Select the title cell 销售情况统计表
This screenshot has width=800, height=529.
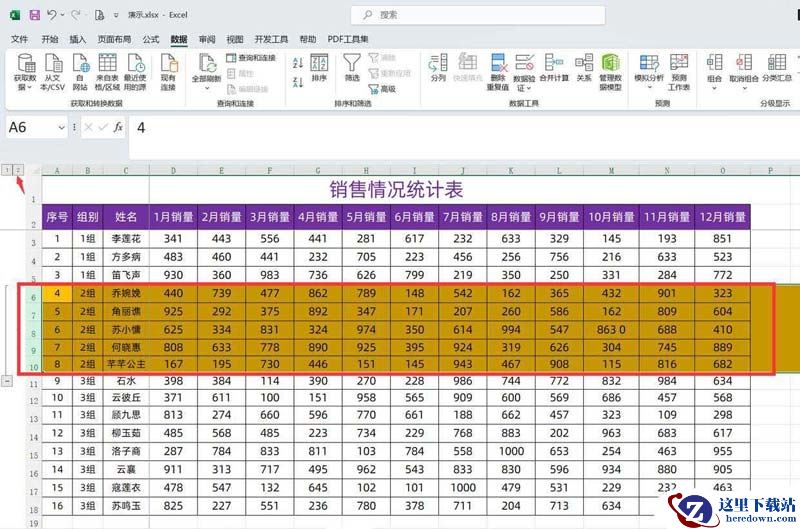[x=396, y=190]
